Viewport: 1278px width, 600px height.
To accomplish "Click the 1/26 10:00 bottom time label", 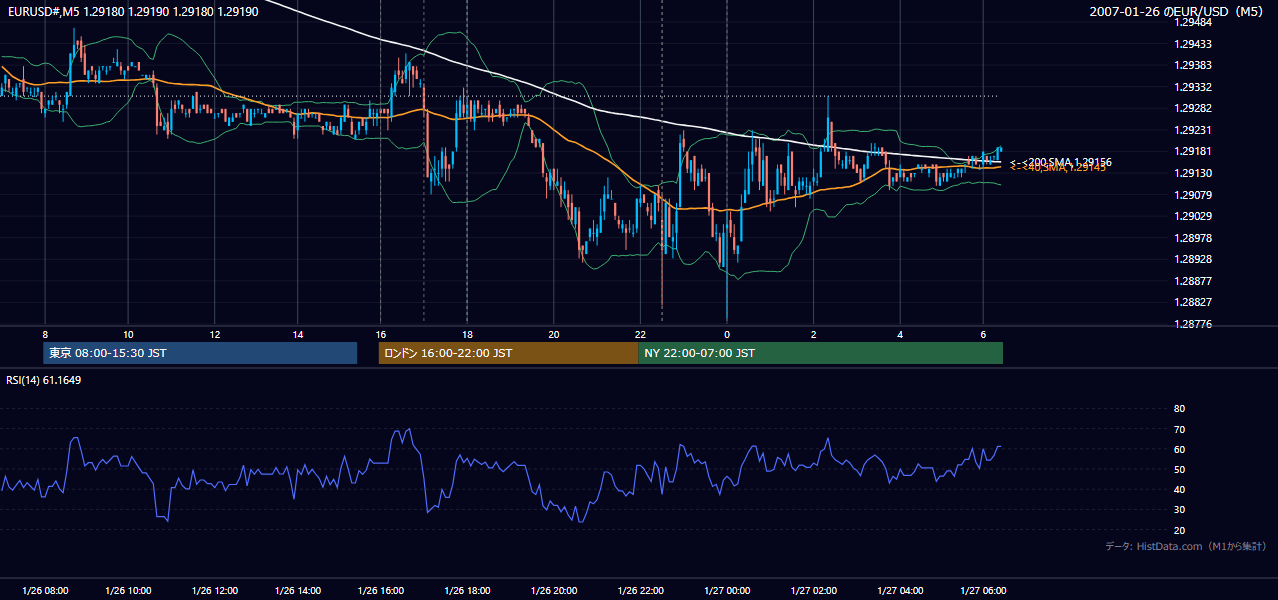I will [x=129, y=591].
